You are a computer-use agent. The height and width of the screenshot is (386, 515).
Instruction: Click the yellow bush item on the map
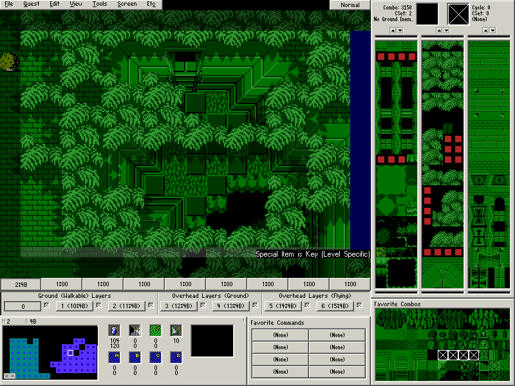[9, 62]
